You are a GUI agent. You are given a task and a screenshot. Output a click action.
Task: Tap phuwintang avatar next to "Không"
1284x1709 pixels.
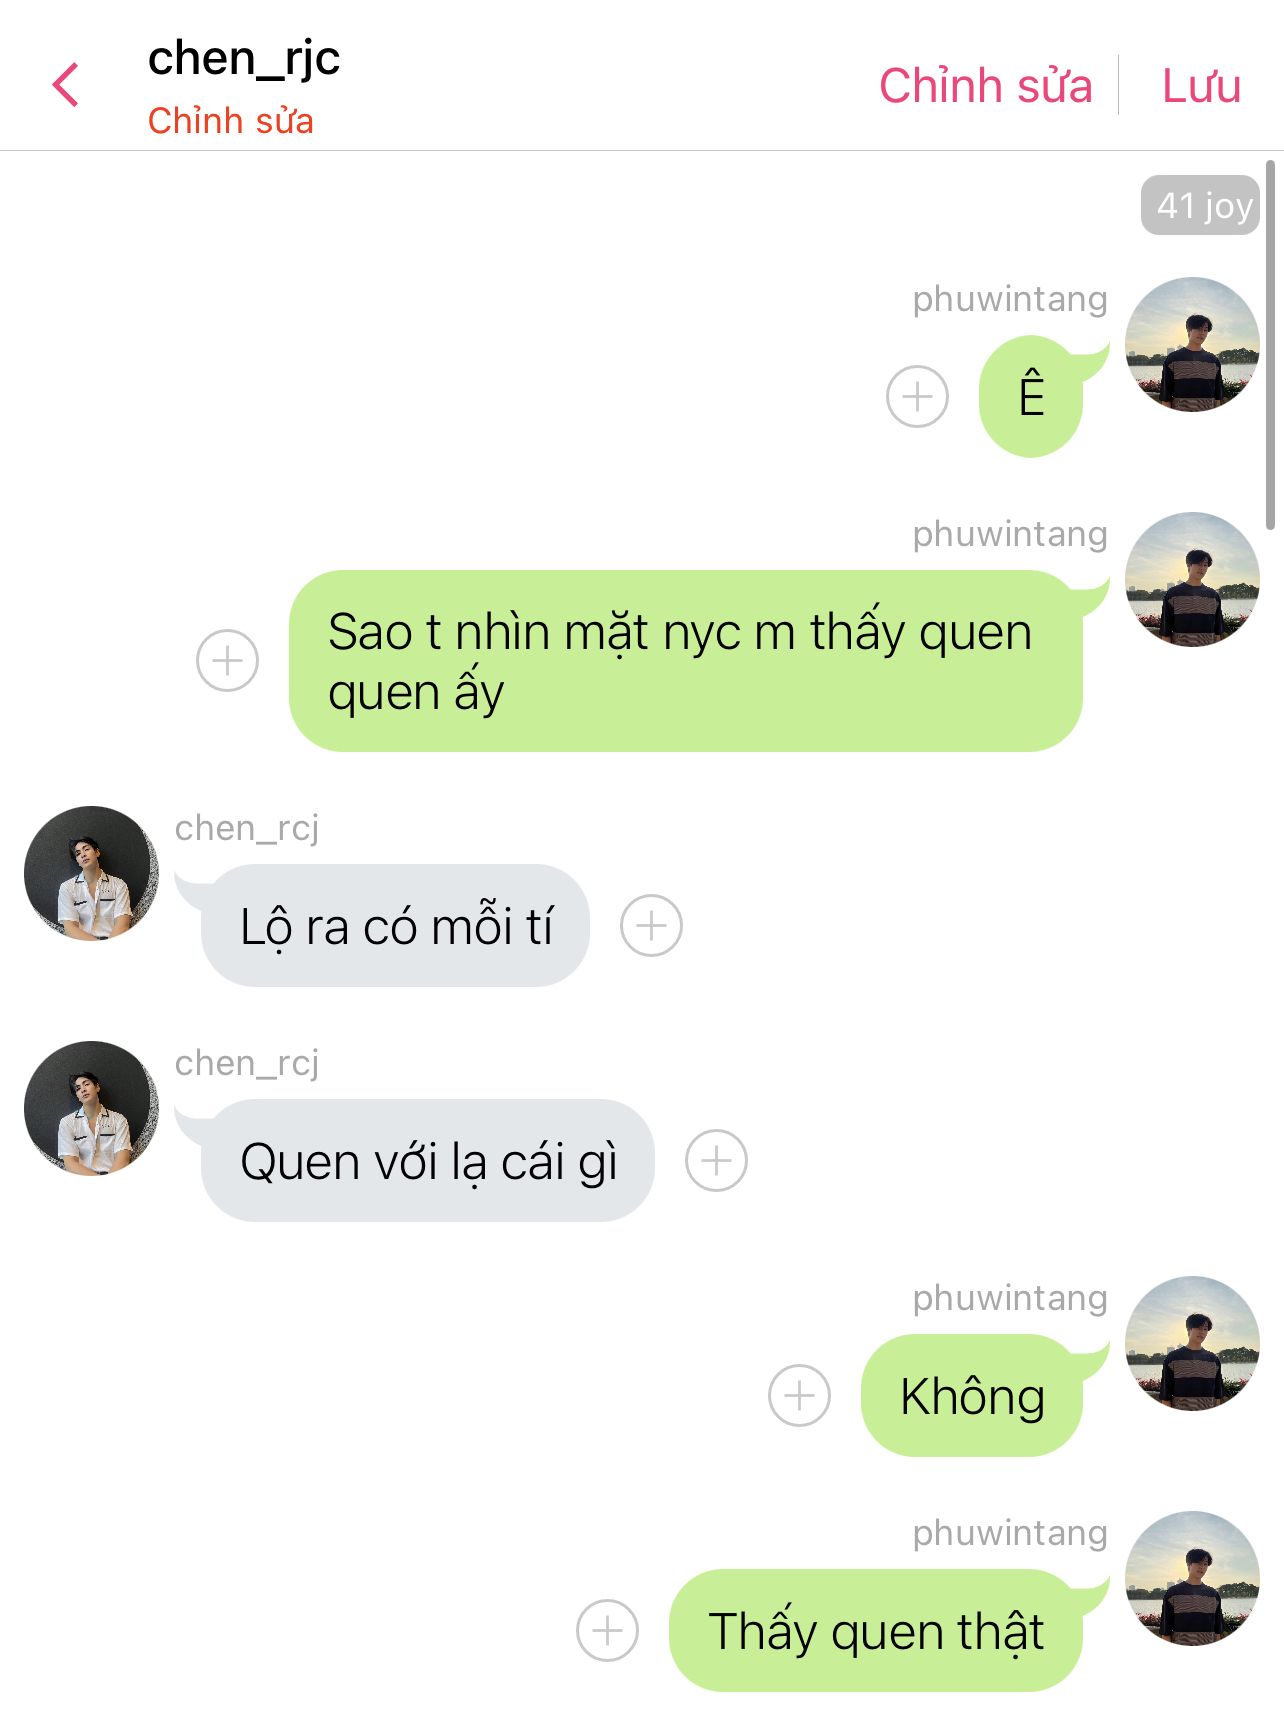coord(1192,1343)
